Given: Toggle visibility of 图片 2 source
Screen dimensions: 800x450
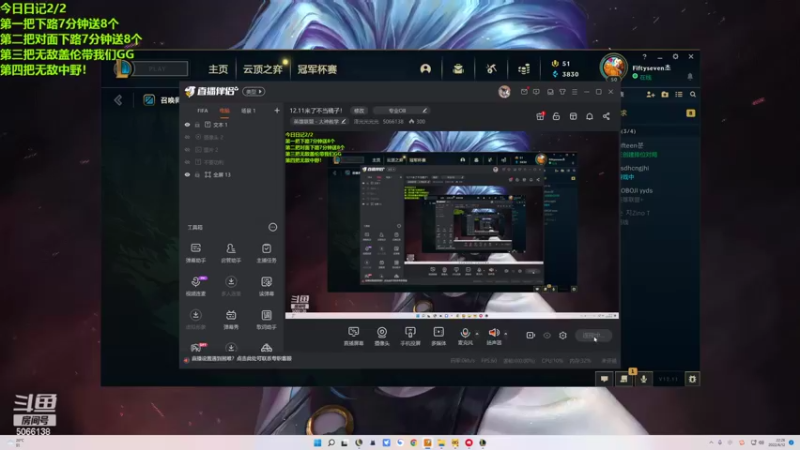Looking at the screenshot, I should coord(187,149).
